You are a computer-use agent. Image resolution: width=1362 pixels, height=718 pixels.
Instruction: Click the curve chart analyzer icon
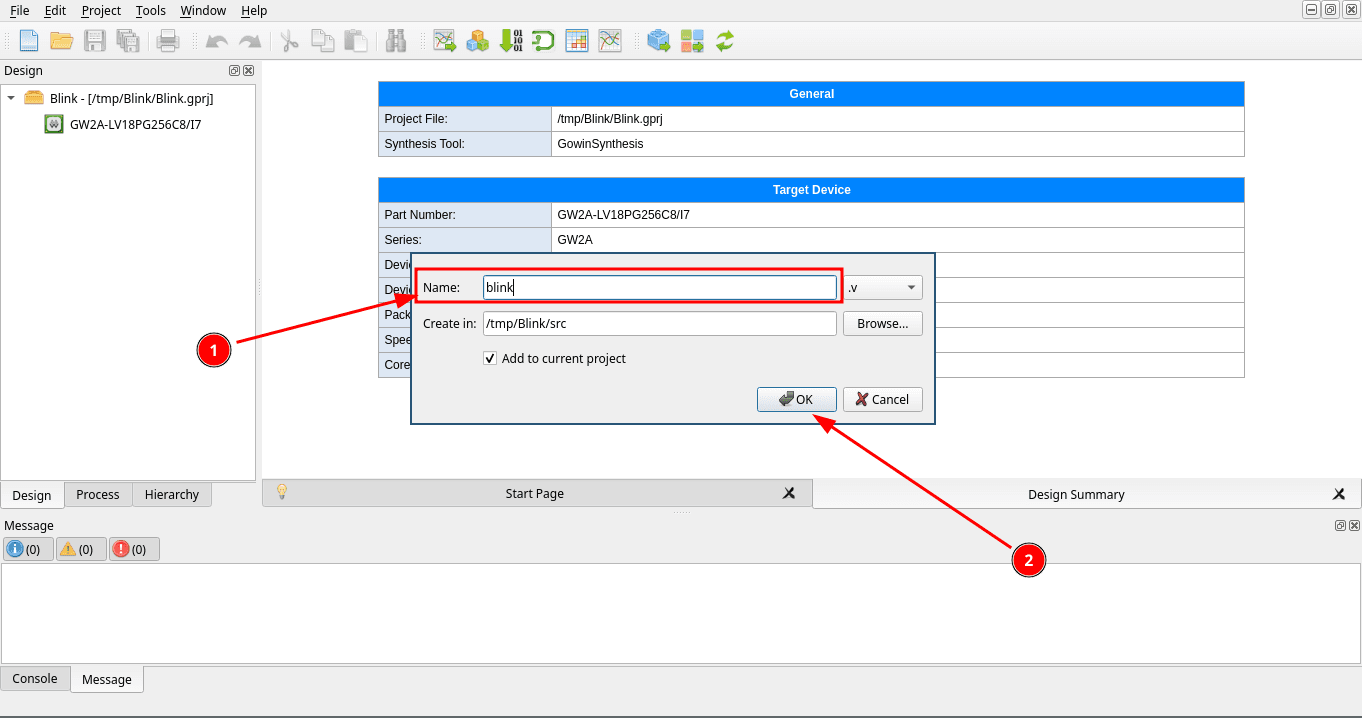pos(610,41)
